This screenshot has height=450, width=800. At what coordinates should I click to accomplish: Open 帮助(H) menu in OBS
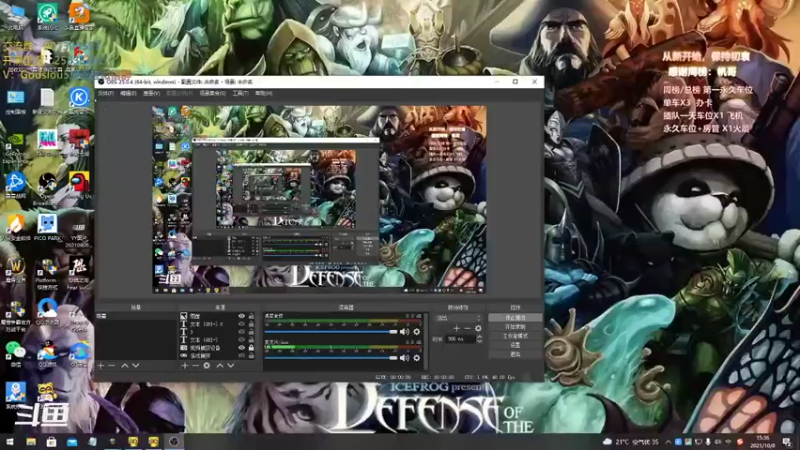(264, 93)
